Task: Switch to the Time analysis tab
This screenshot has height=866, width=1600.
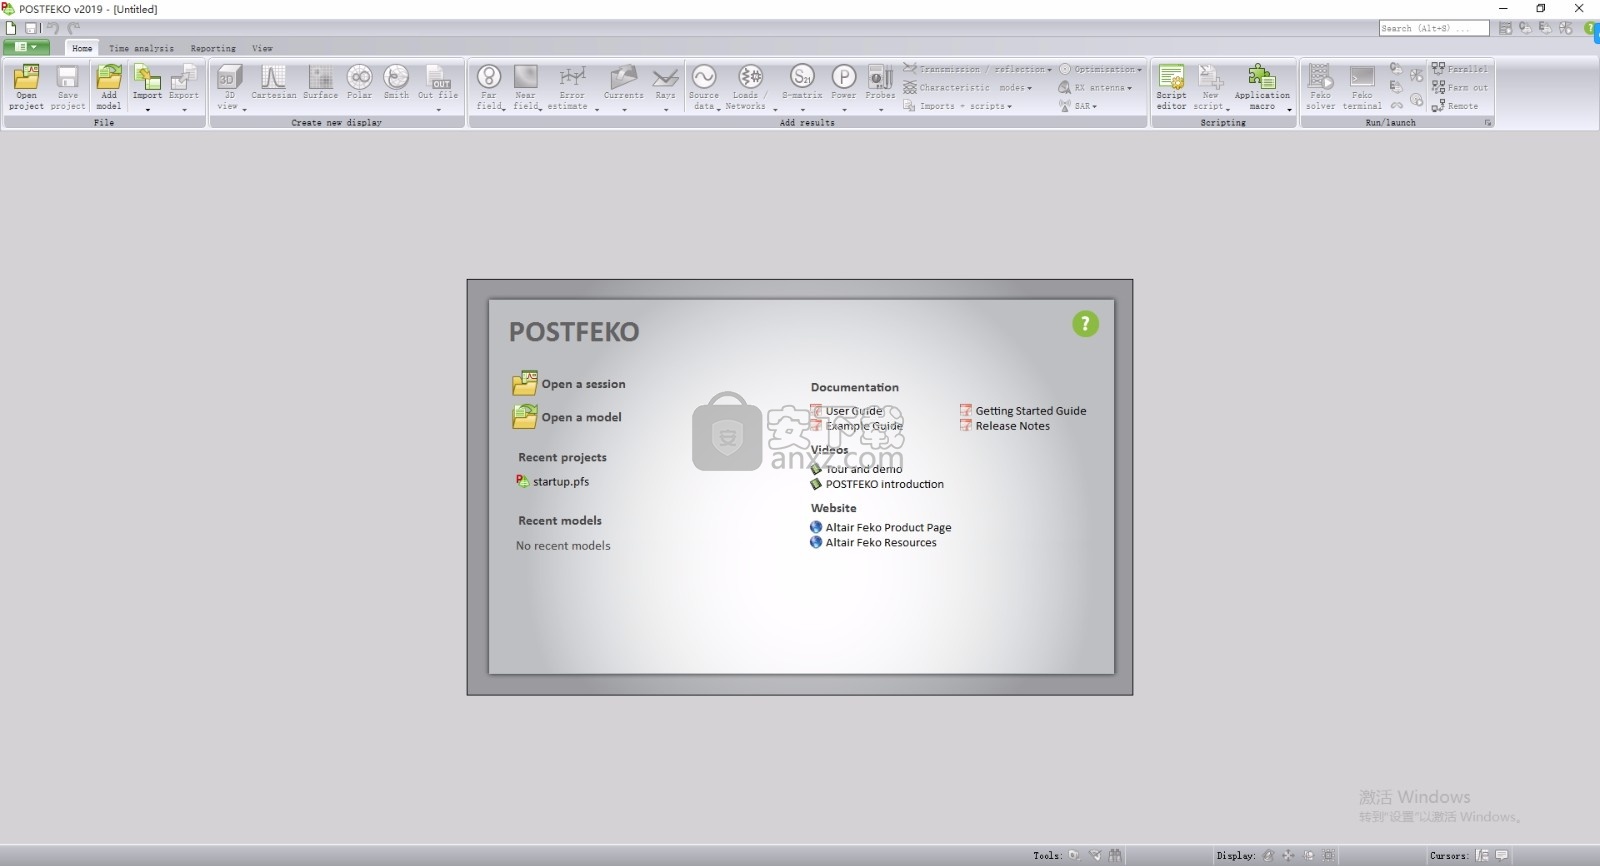Action: [x=141, y=48]
